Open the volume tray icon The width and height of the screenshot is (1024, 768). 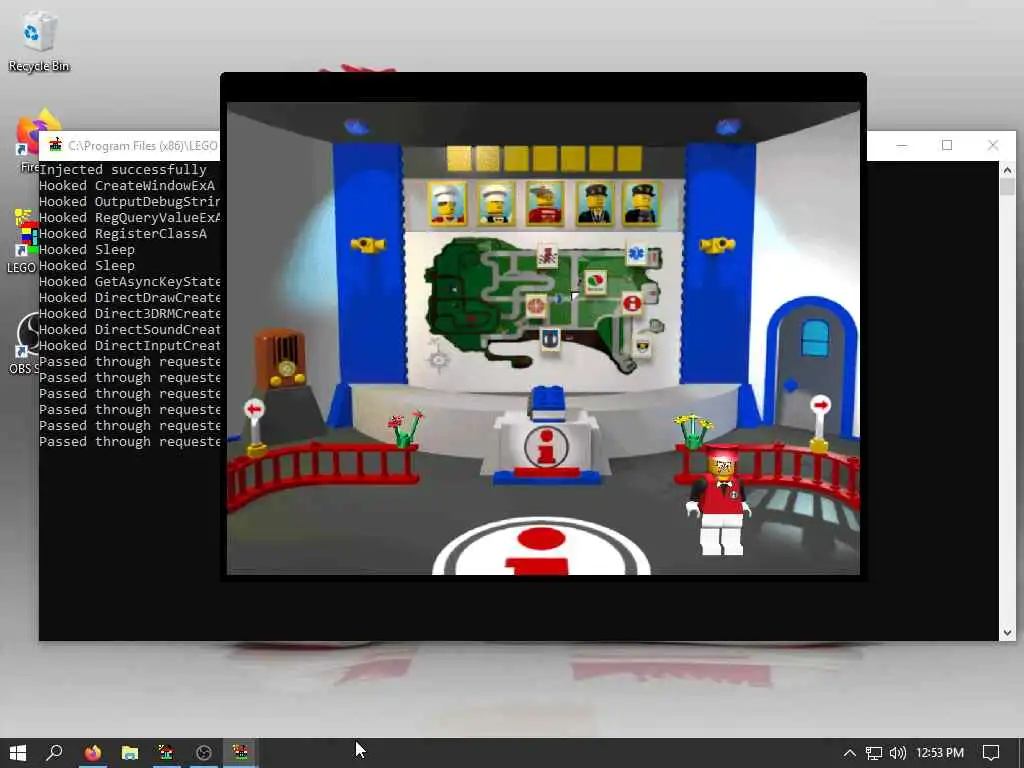click(898, 753)
